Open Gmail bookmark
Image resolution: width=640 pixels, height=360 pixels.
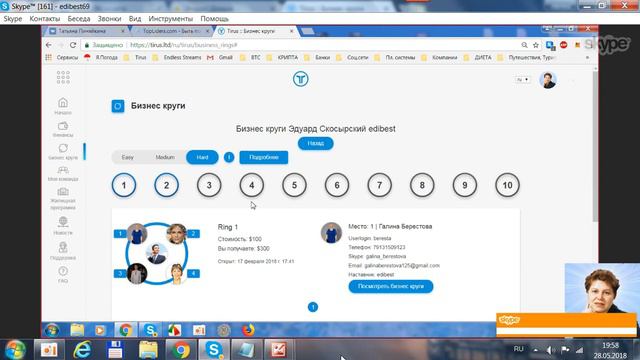pyautogui.click(x=220, y=58)
